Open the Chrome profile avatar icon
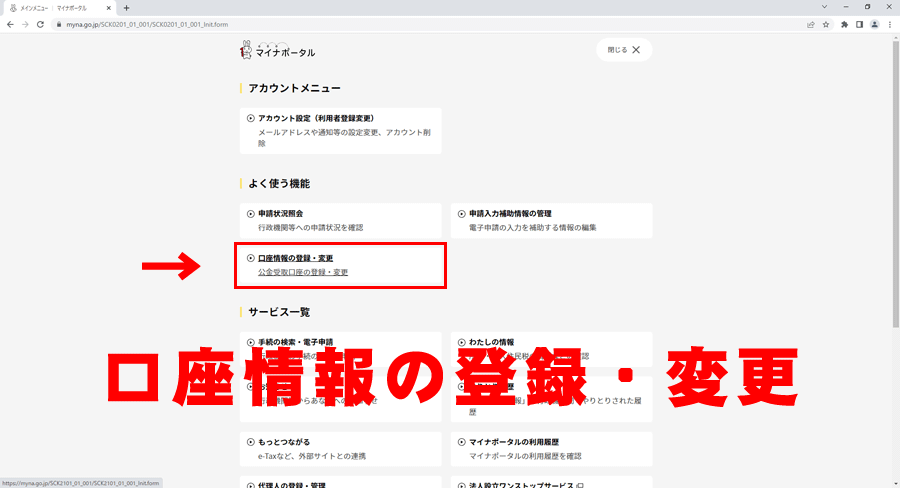Screen dimensions: 900x488 (874, 25)
